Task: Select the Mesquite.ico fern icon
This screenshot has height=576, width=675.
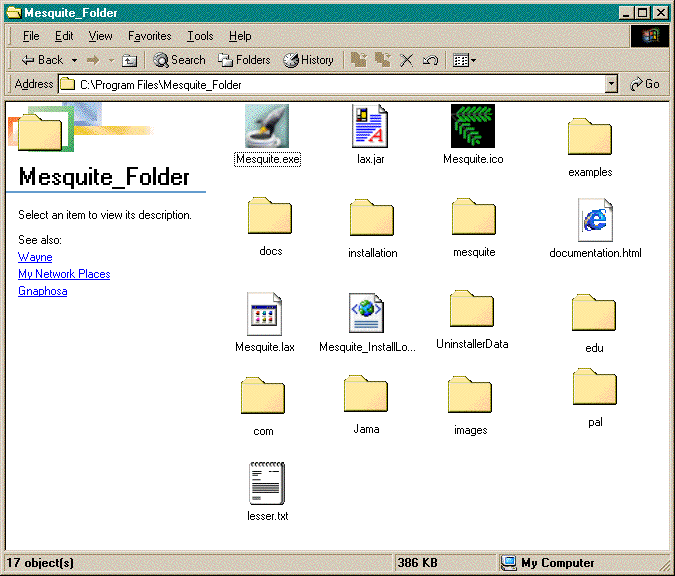Action: coord(472,126)
